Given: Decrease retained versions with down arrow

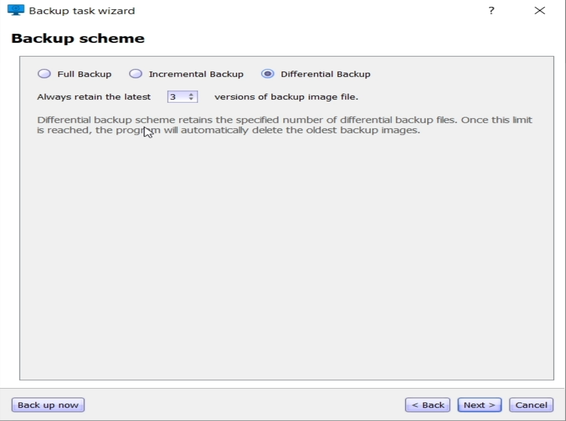Looking at the screenshot, I should [191, 99].
